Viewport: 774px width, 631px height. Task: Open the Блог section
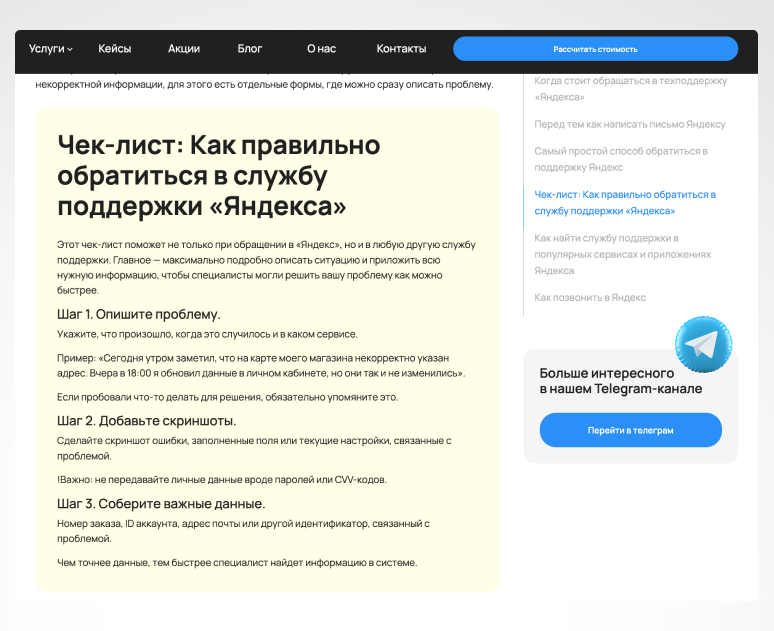point(250,49)
